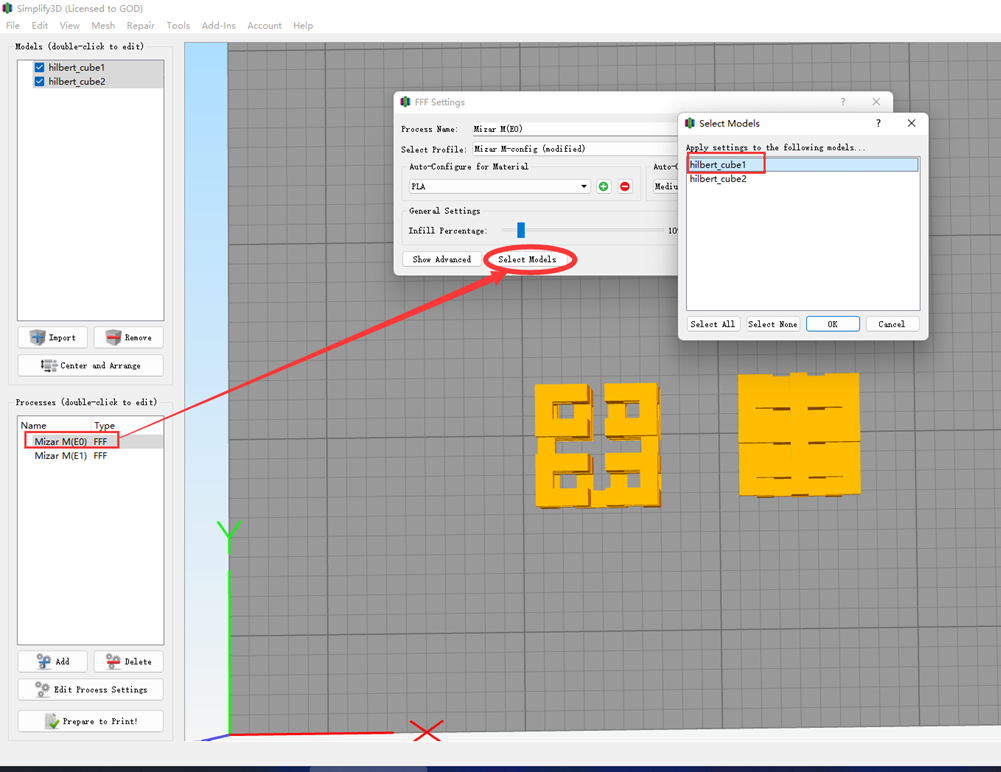Open the Account menu
Image resolution: width=1001 pixels, height=772 pixels.
click(264, 26)
